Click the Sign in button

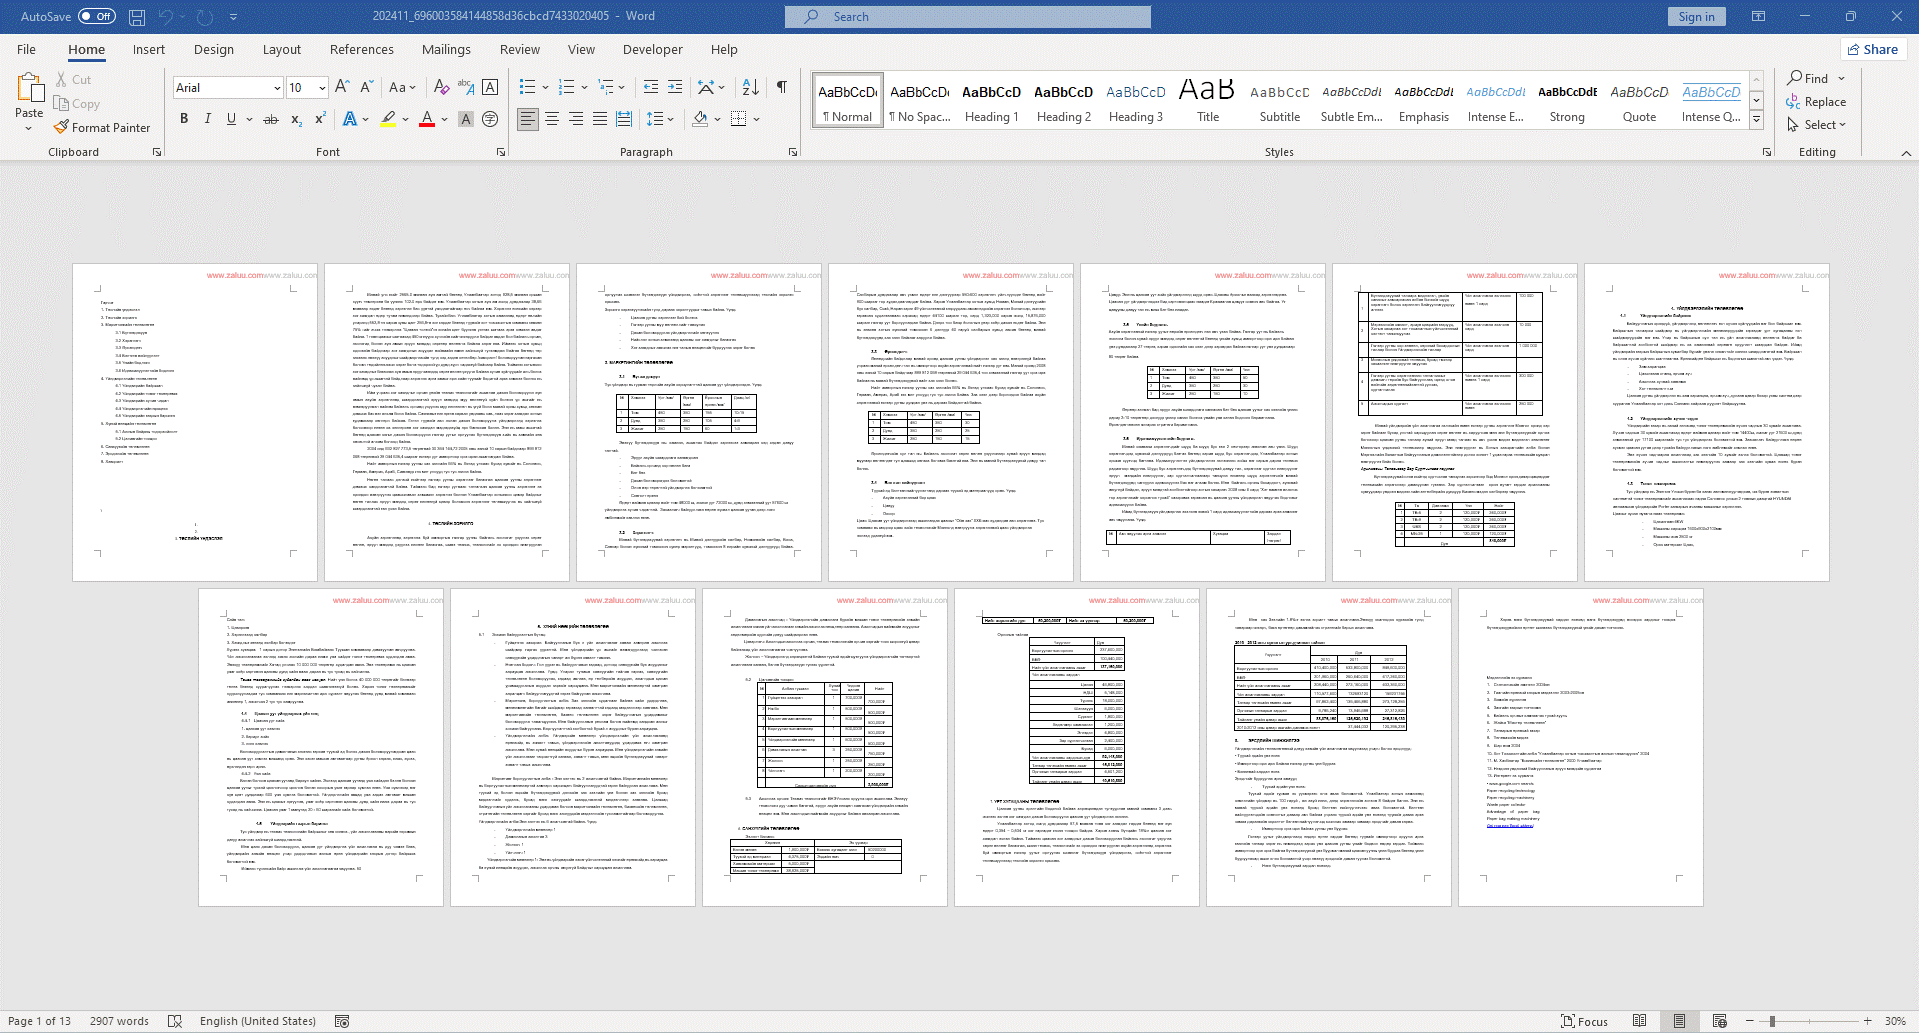click(1696, 17)
